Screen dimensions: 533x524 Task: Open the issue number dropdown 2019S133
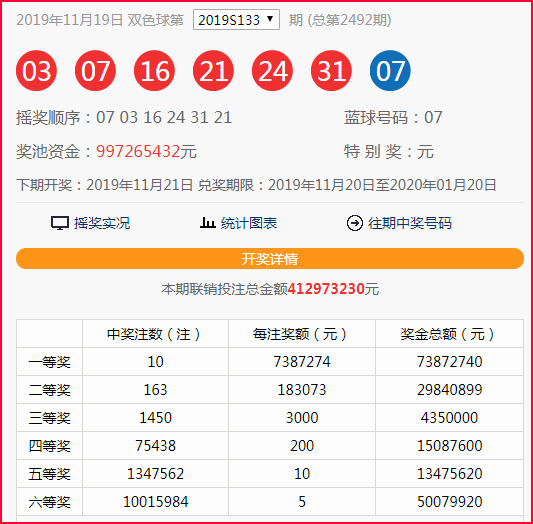(236, 20)
